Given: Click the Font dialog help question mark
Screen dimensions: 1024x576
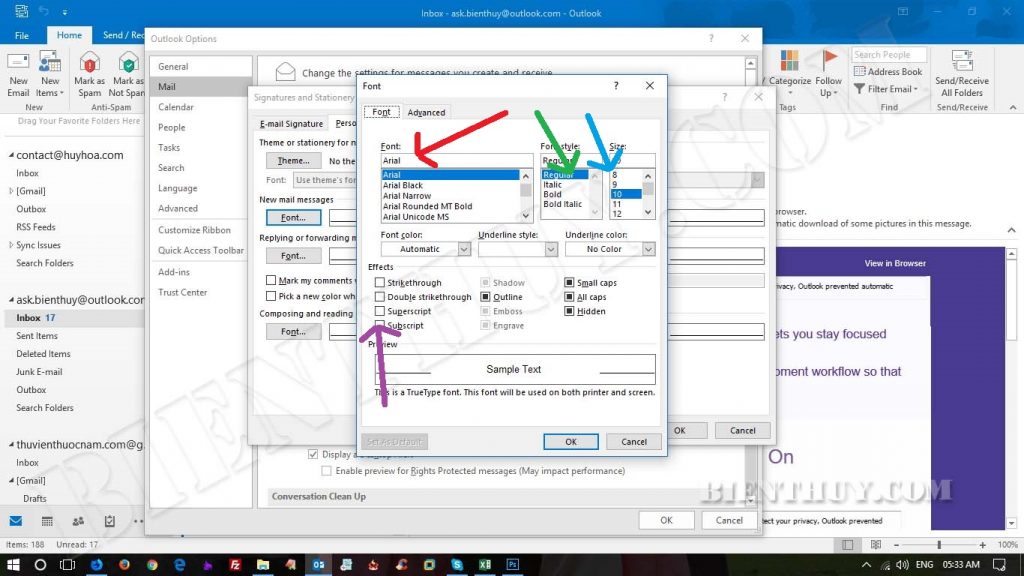Looking at the screenshot, I should [616, 86].
